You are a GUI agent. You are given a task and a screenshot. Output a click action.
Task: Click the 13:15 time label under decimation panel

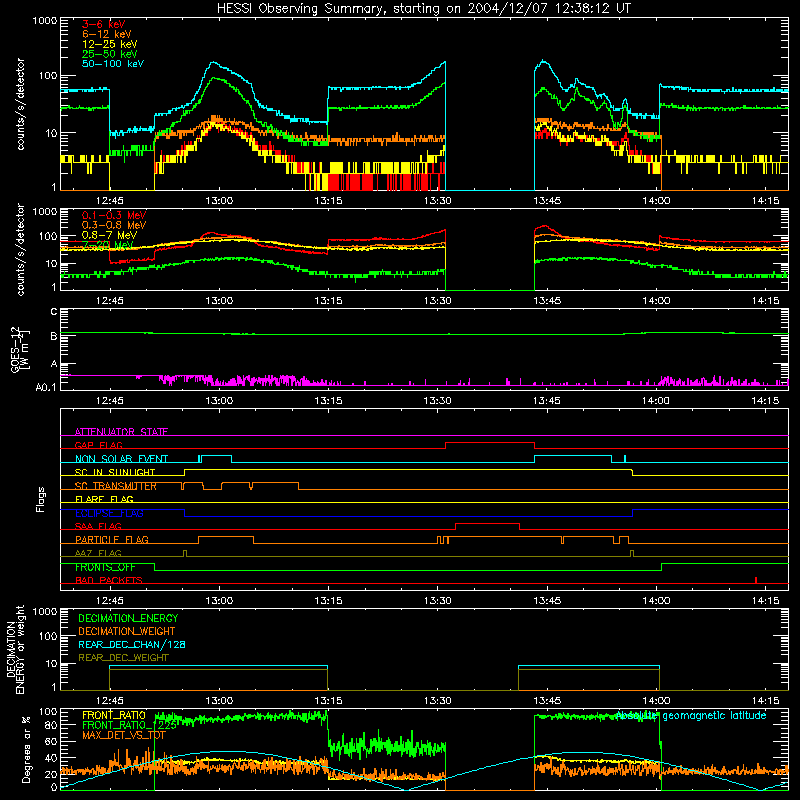coord(328,701)
